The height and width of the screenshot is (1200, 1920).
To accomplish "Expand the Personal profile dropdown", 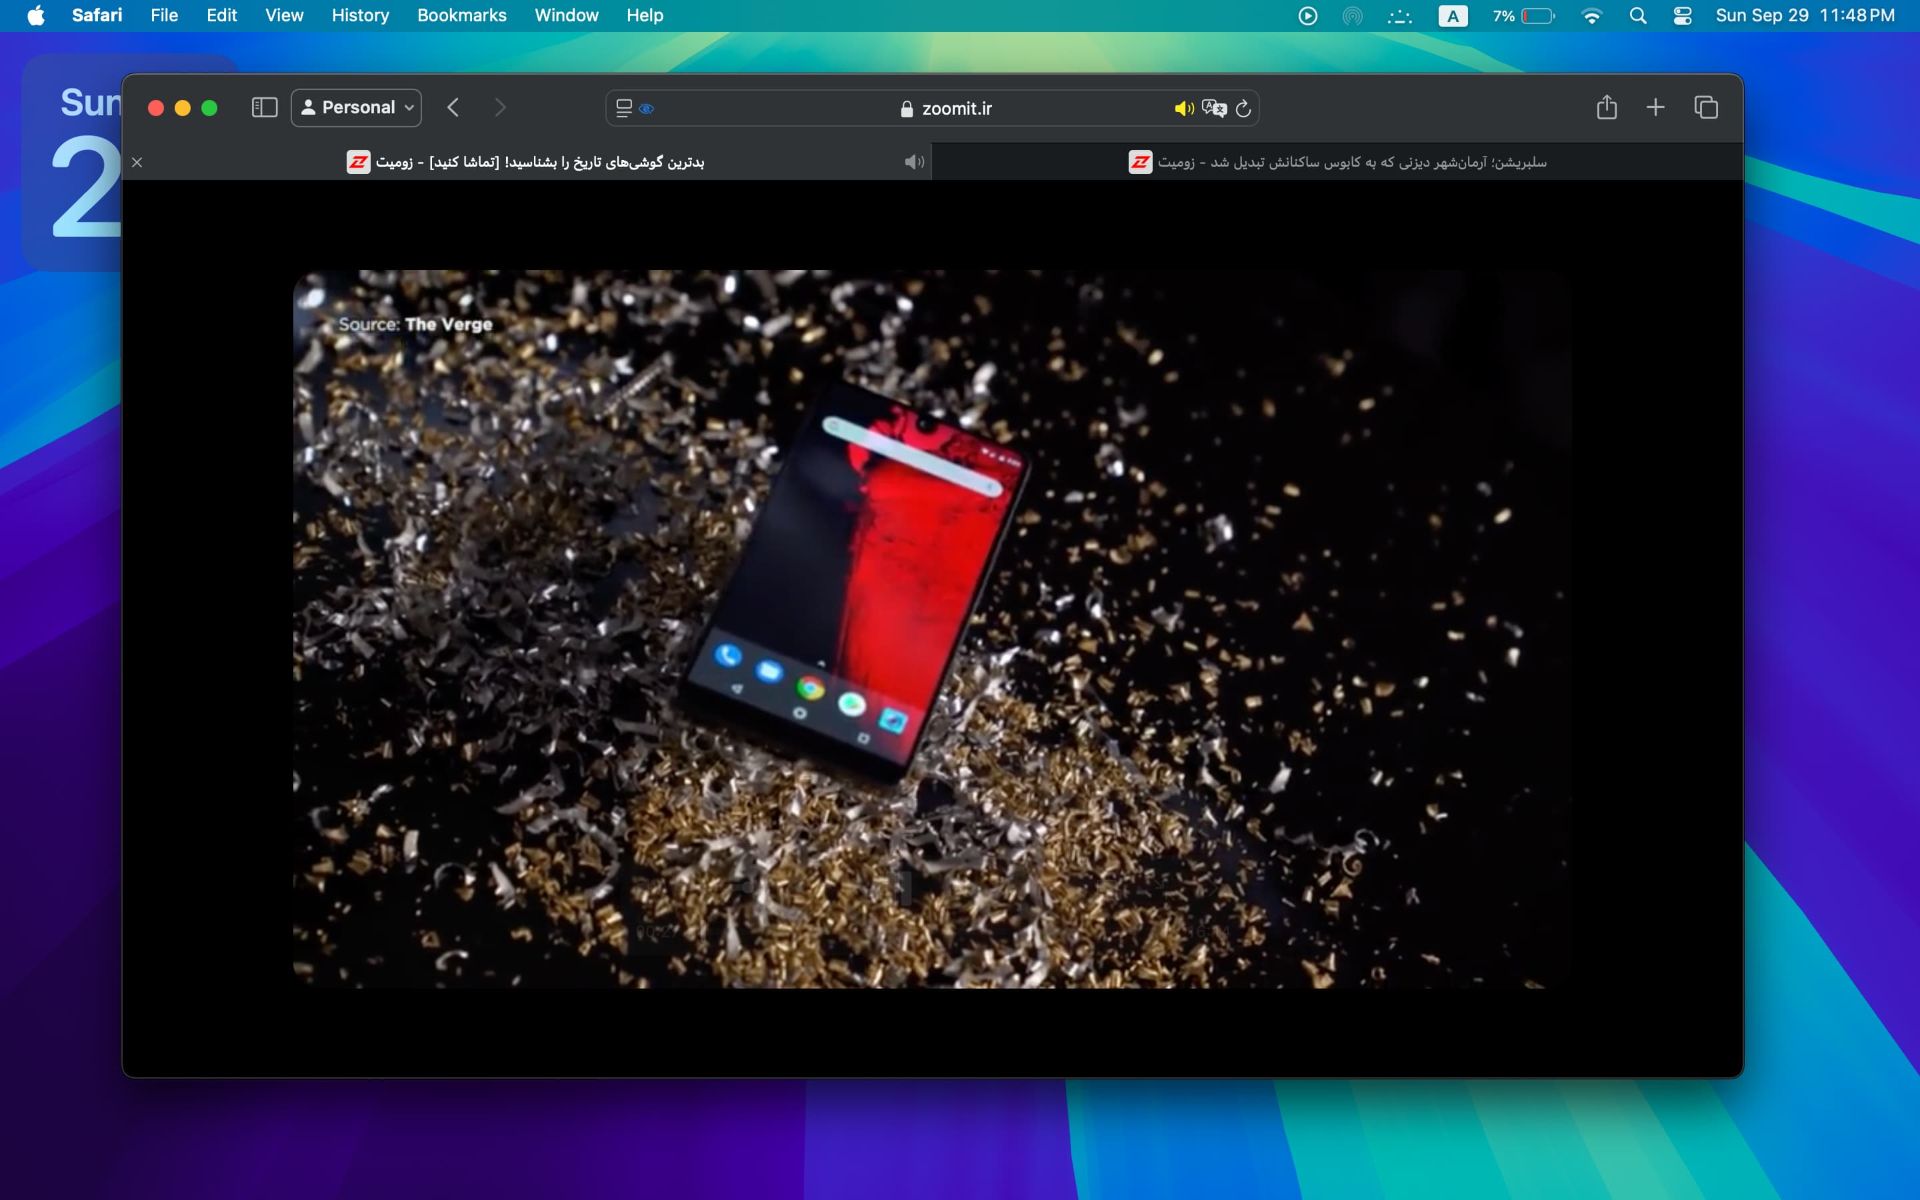I will tap(356, 108).
